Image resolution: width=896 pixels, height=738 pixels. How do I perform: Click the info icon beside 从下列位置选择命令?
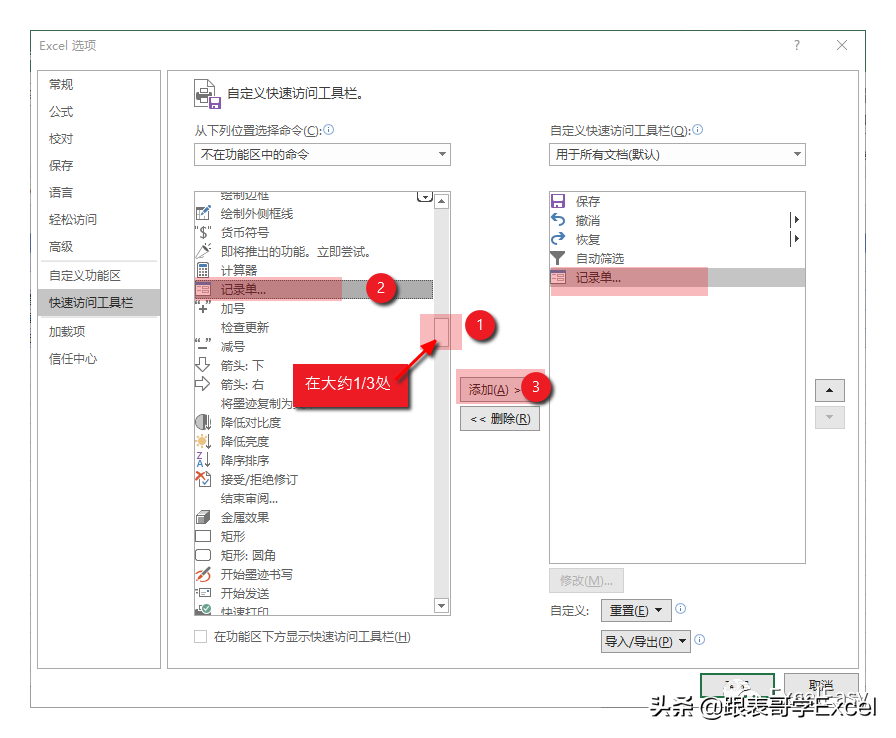point(329,130)
